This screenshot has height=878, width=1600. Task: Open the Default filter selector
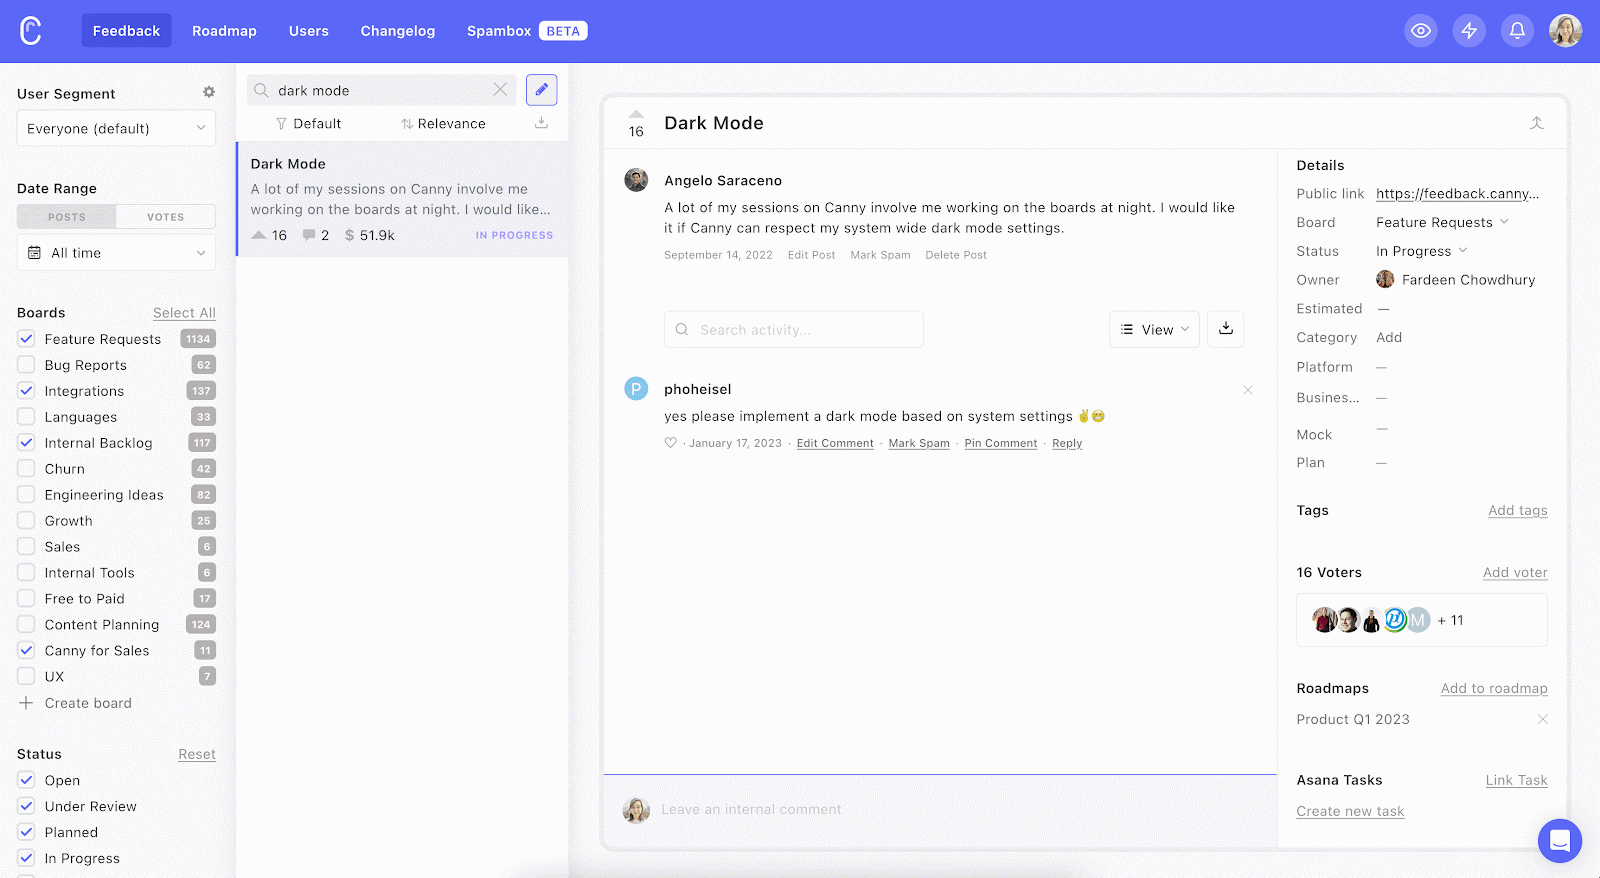tap(308, 124)
